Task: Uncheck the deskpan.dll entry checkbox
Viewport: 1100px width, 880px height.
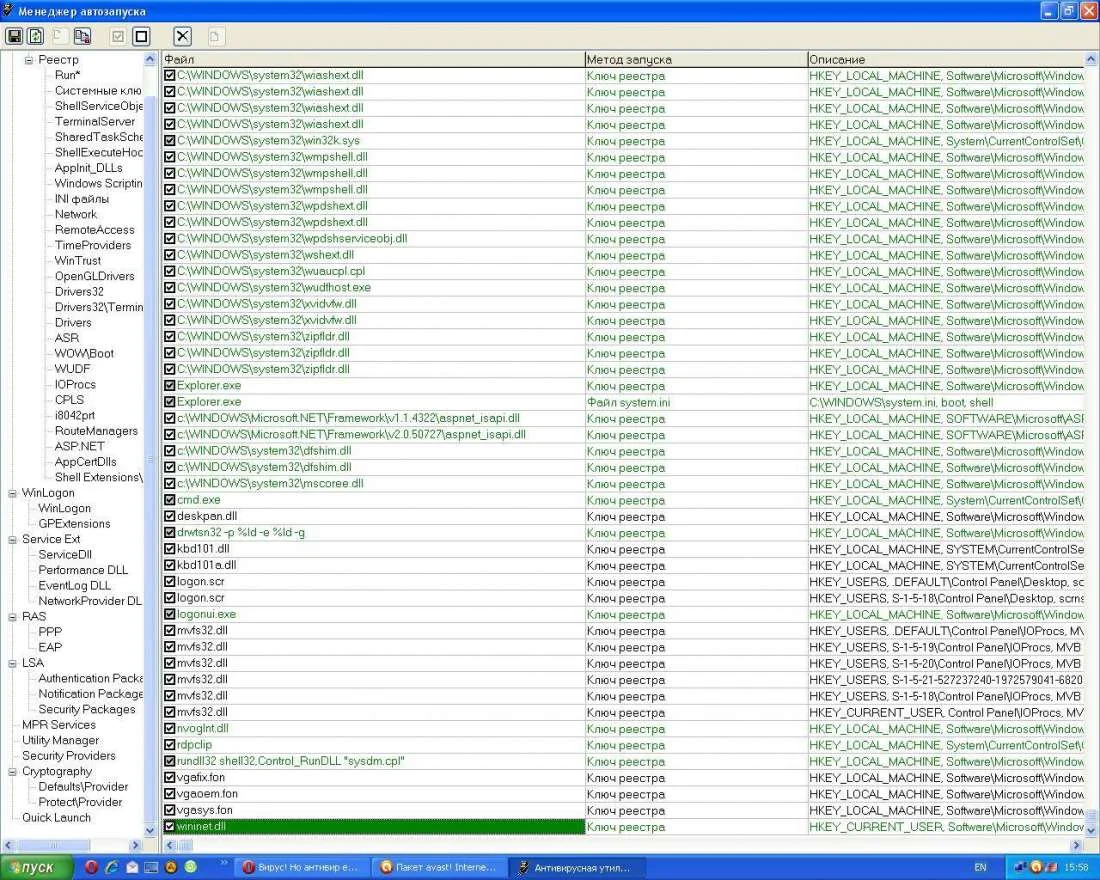Action: (169, 516)
